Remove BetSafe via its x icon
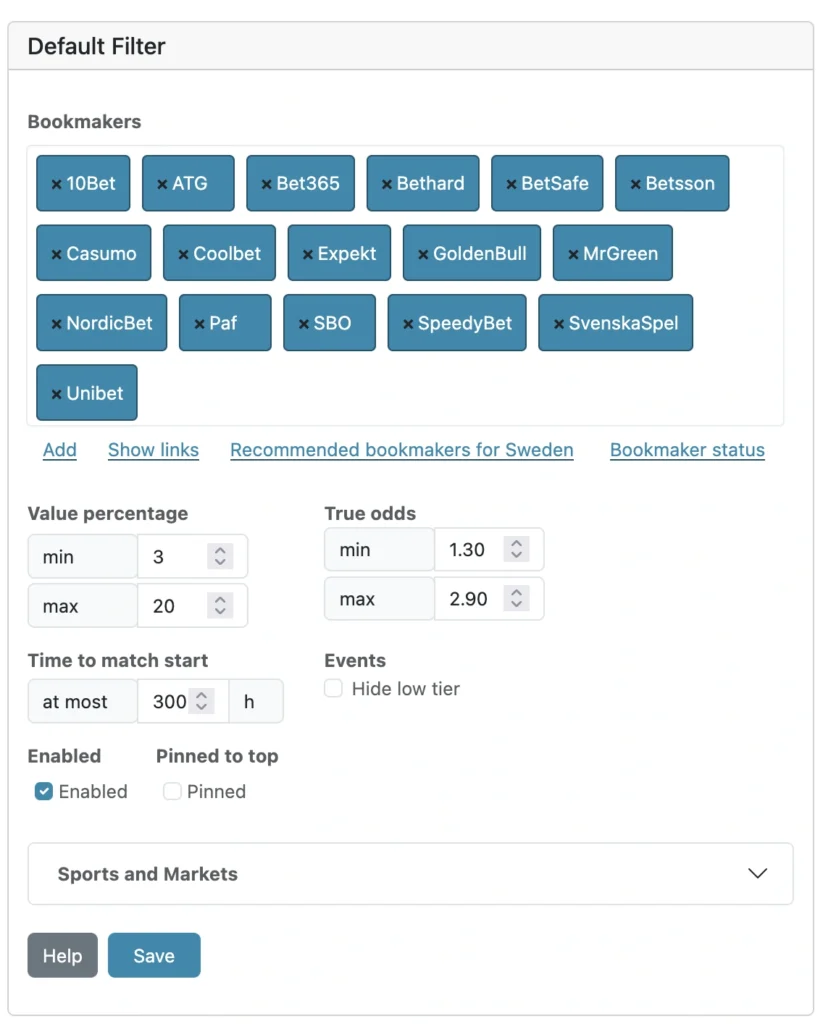The height and width of the screenshot is (1024, 823). click(511, 185)
